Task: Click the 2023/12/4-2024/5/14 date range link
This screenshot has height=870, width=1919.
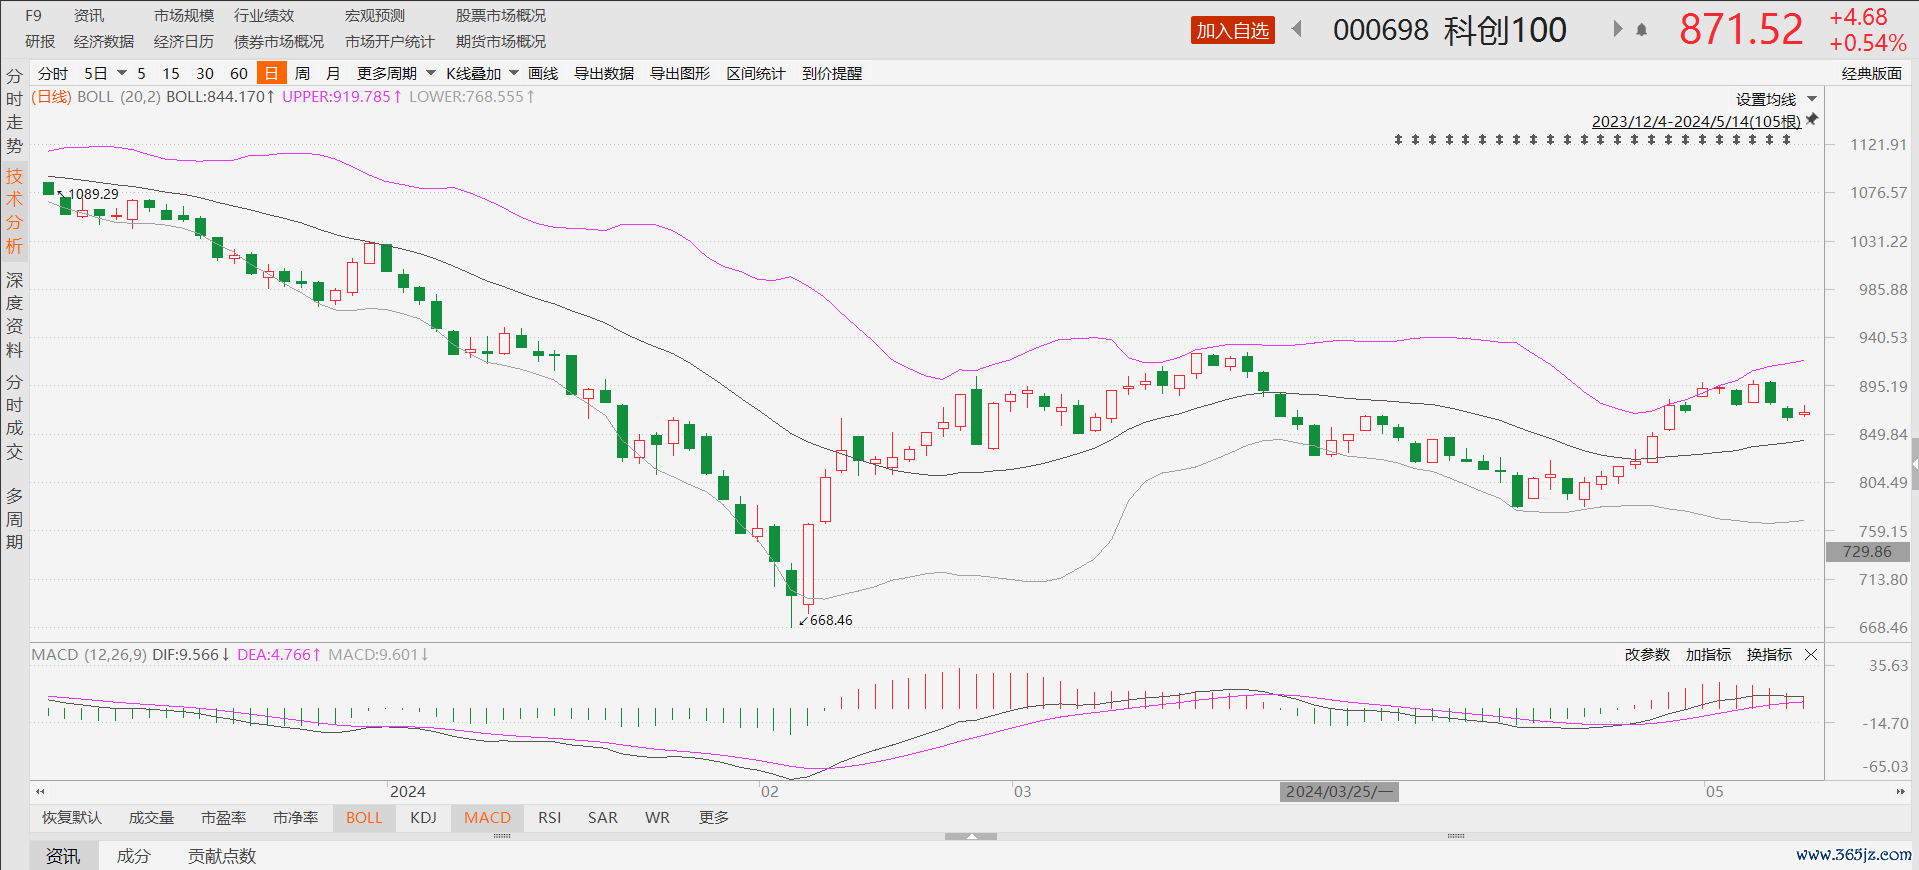Action: click(x=1696, y=121)
